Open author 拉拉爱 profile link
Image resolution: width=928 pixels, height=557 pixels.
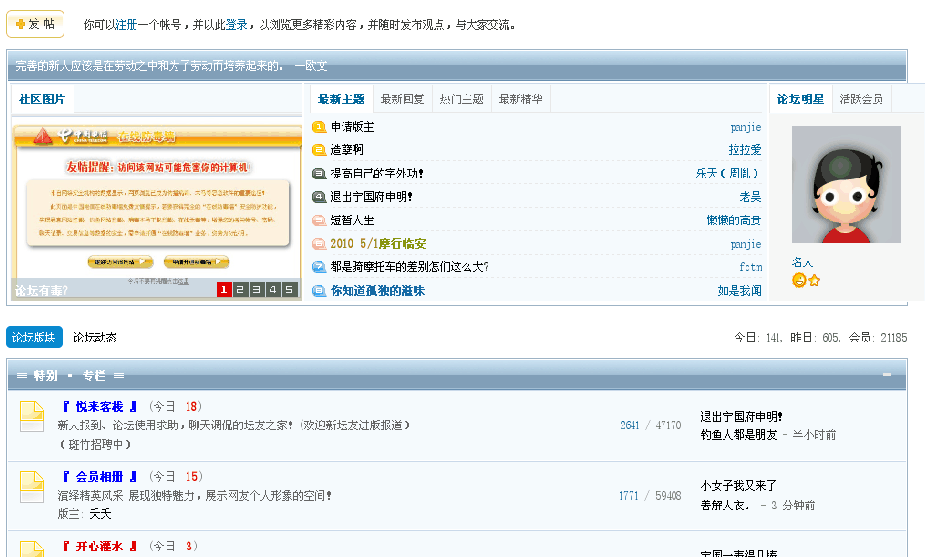click(745, 150)
